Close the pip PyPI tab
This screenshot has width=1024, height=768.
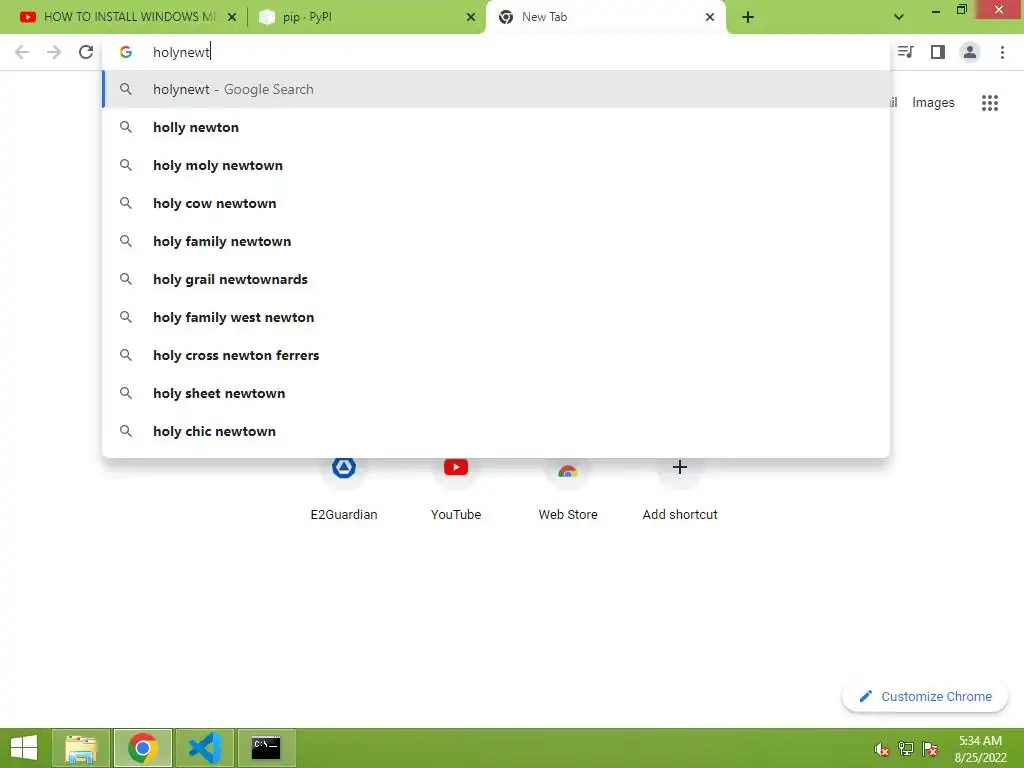471,17
